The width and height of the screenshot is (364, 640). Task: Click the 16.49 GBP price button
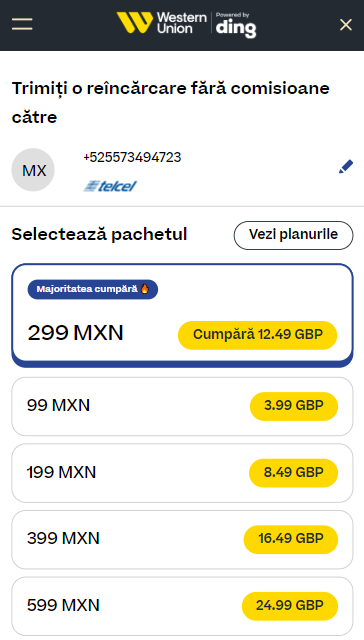(291, 539)
